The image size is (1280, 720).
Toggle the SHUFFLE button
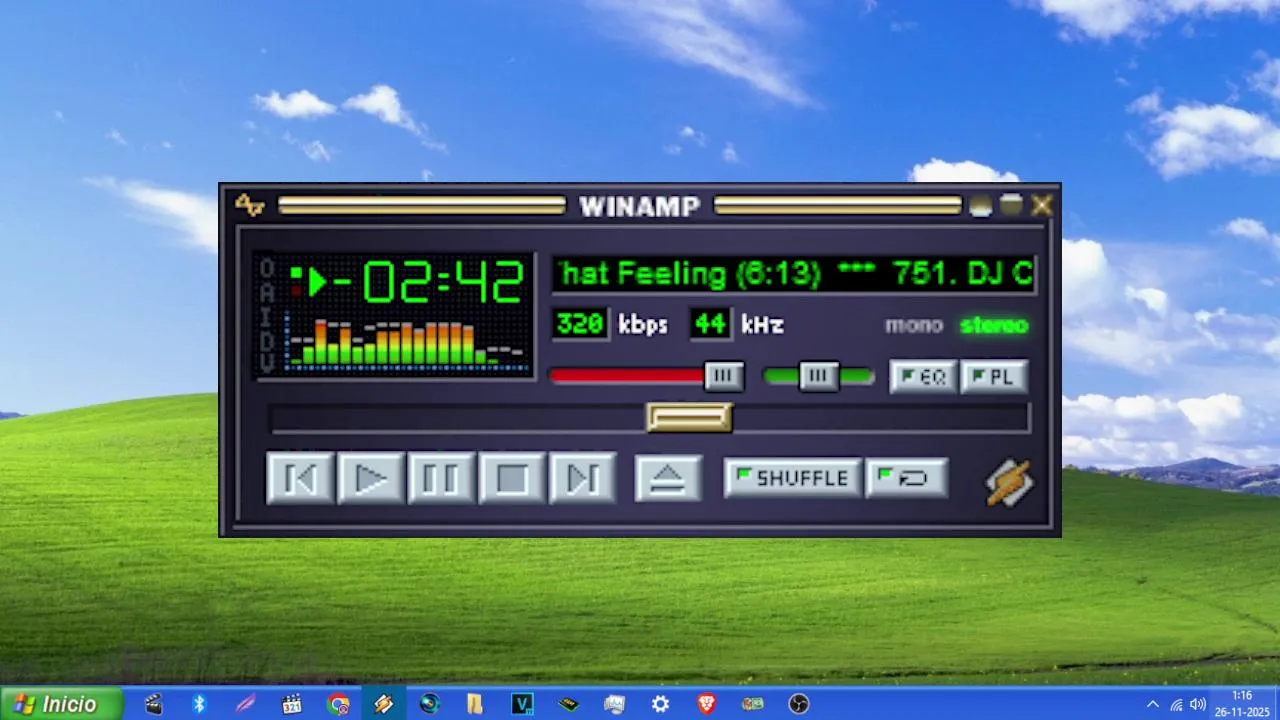[x=792, y=478]
